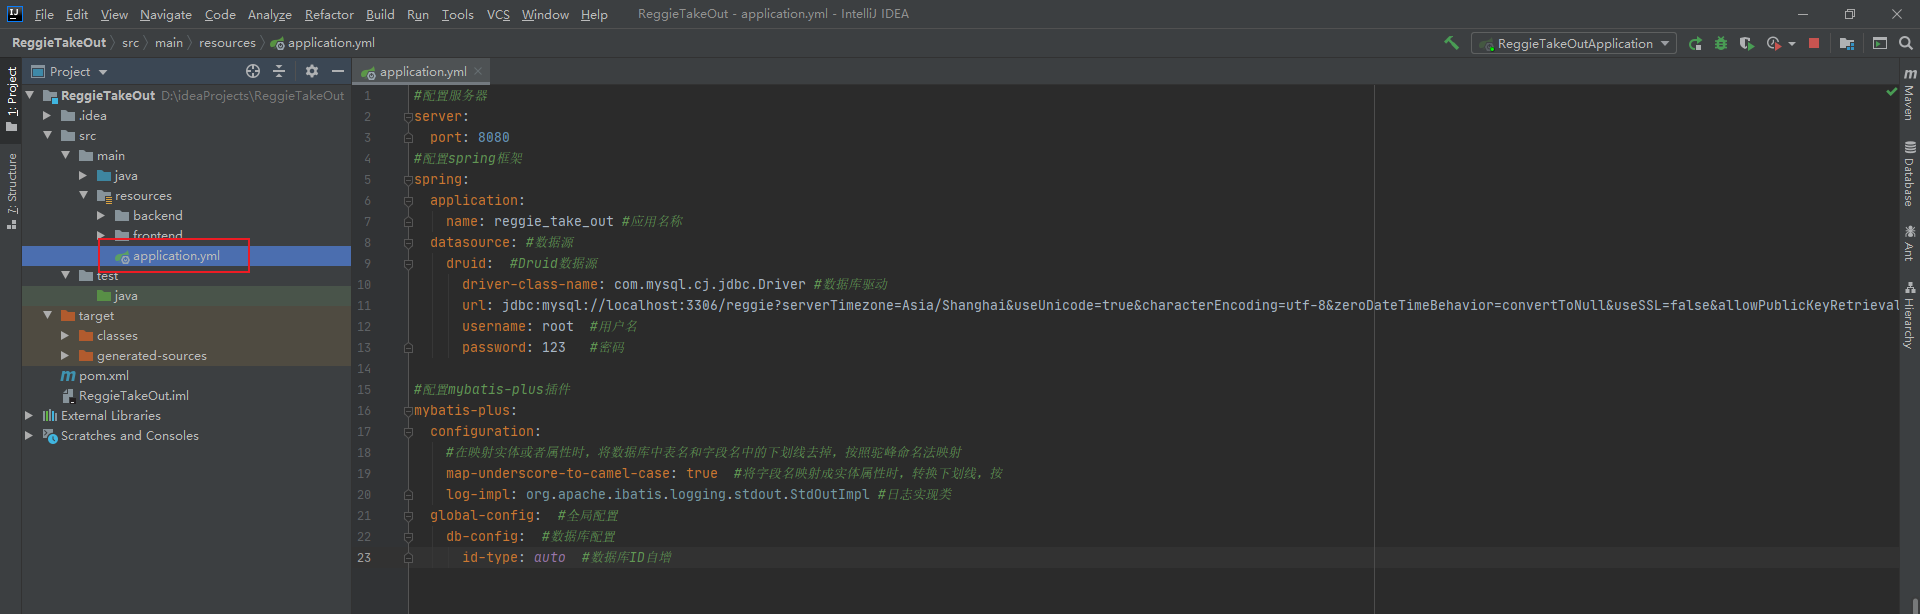Viewport: 1920px width, 614px height.
Task: Click the profiler run icon with clock
Action: pos(1773,44)
